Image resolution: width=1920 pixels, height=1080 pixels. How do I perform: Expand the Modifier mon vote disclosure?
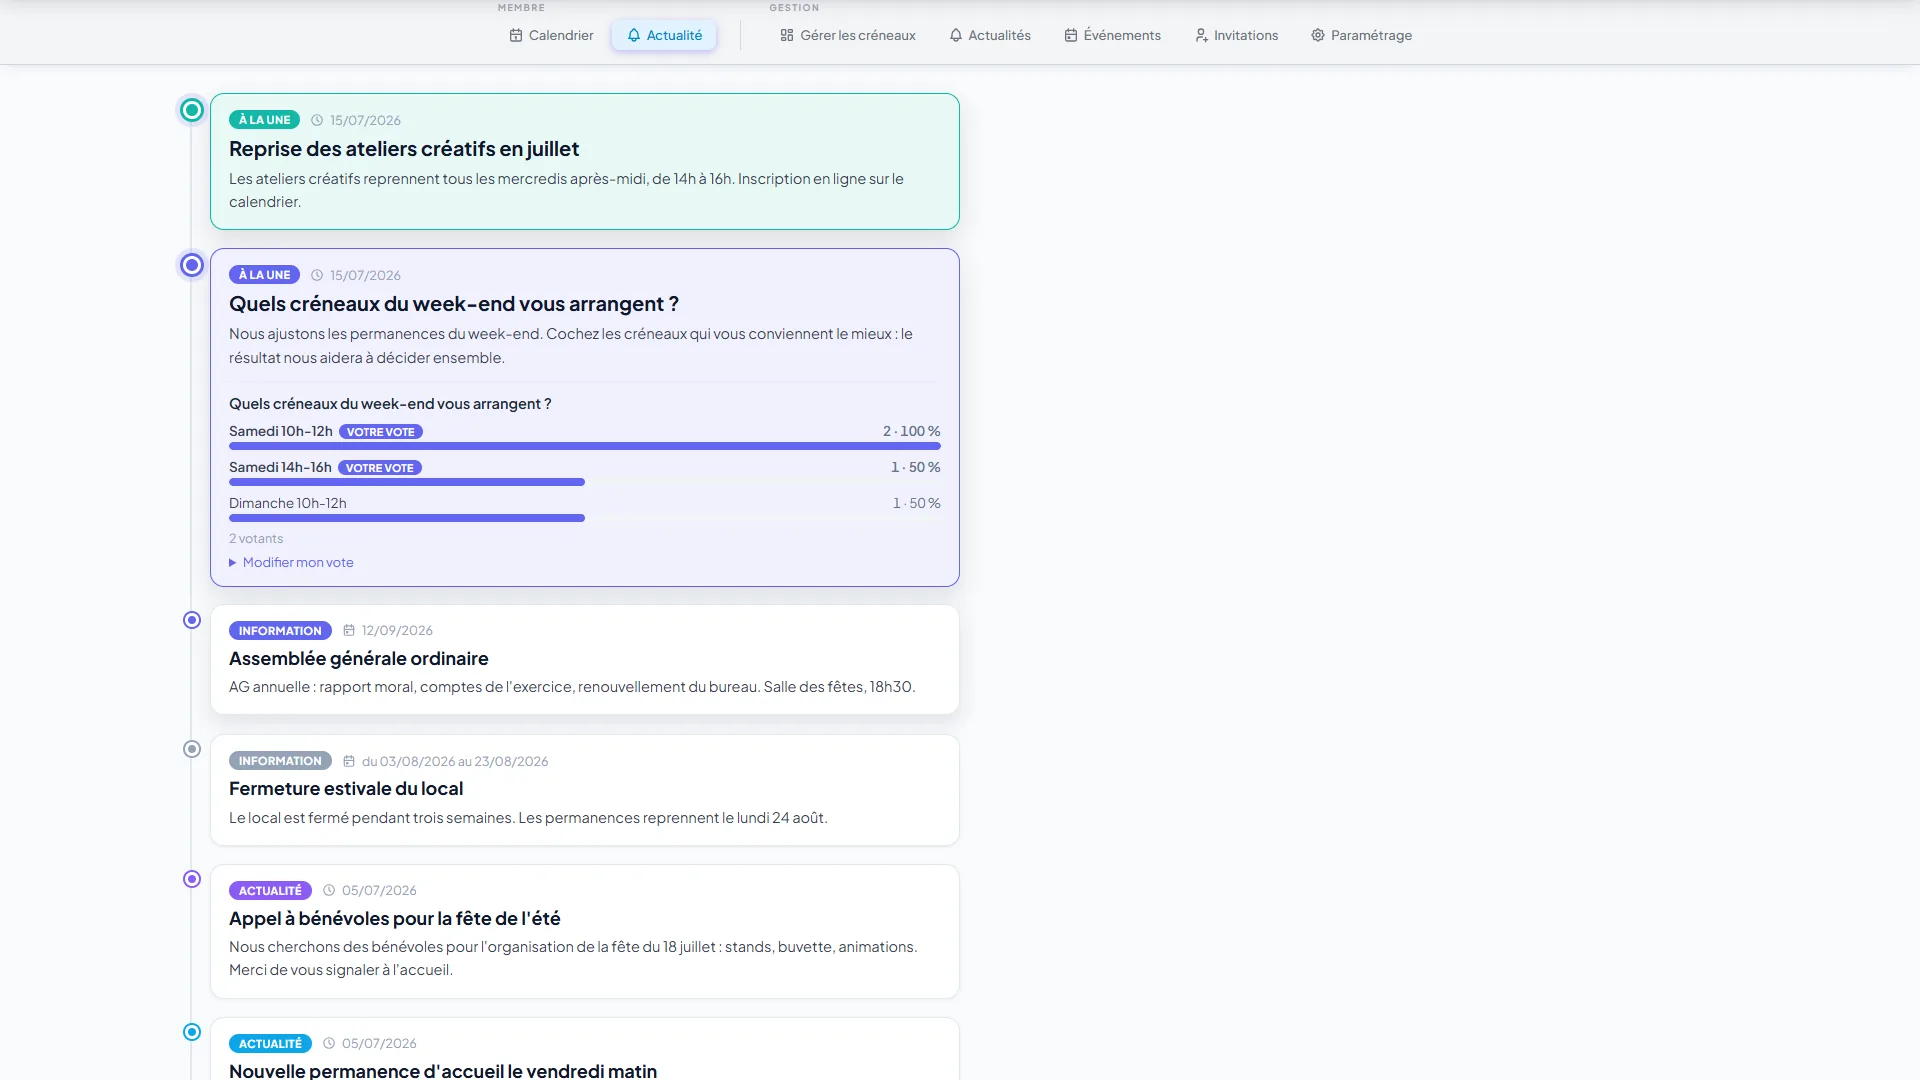291,562
